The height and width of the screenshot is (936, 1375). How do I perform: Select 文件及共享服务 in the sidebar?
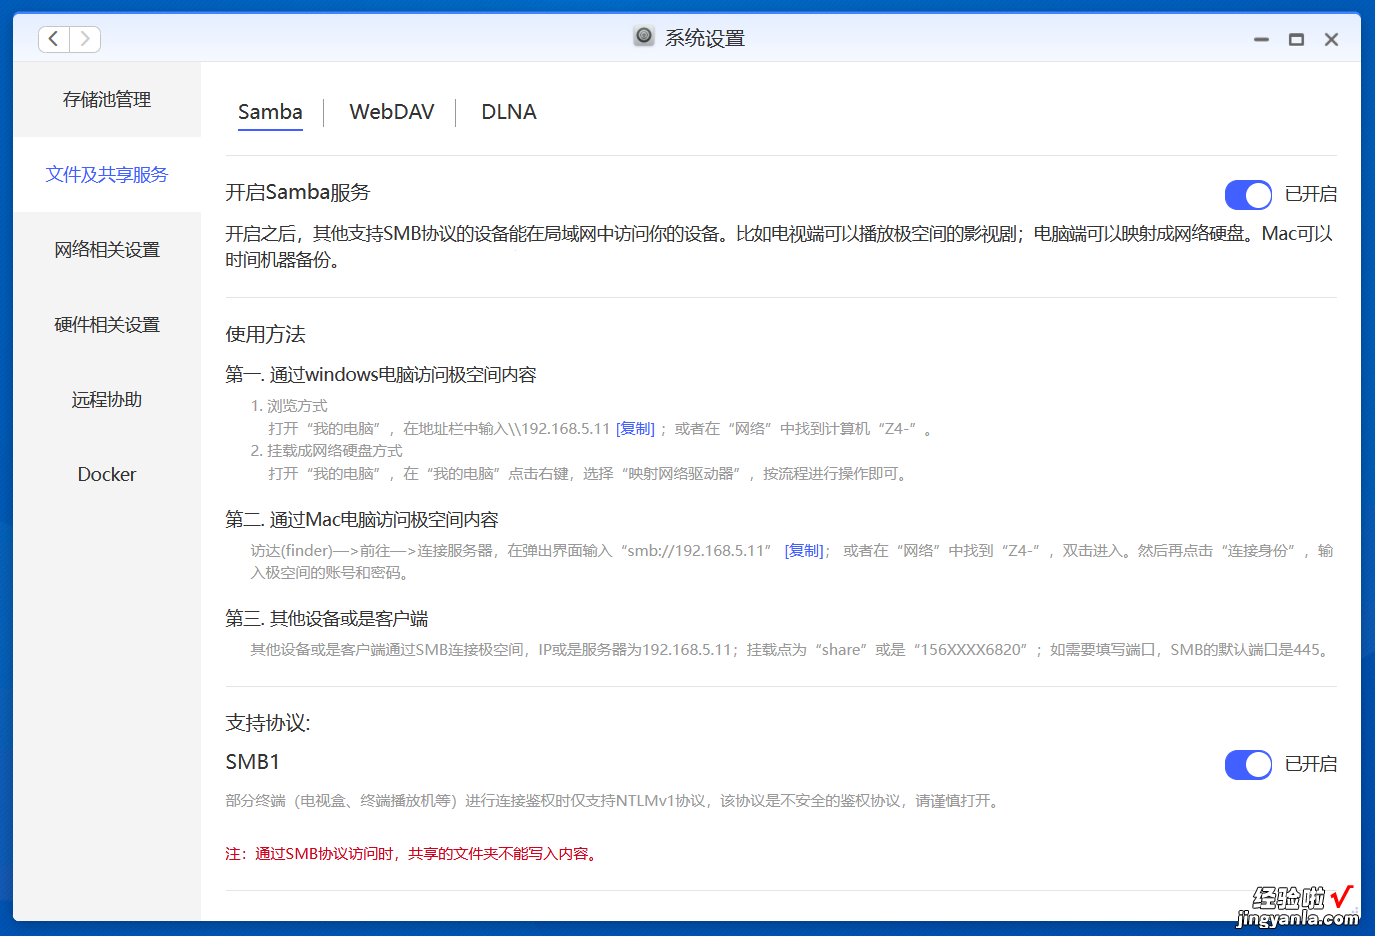[107, 174]
